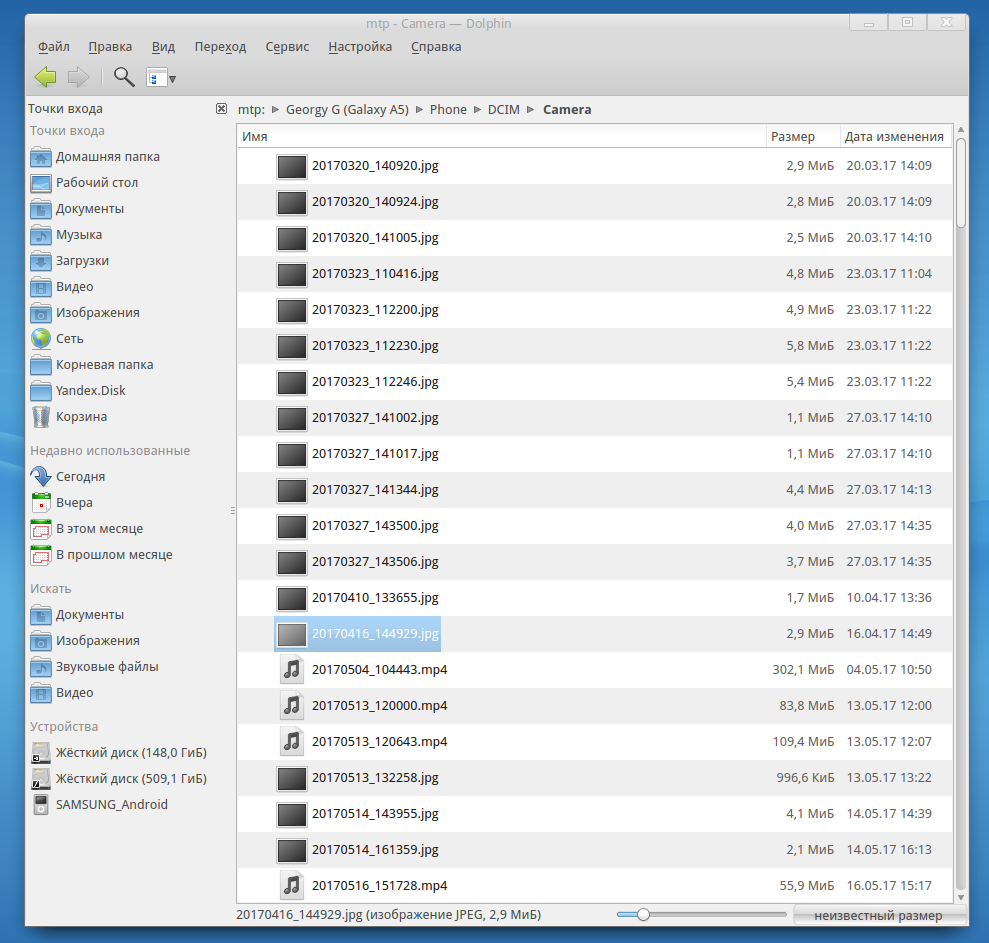
Task: Adjust the icon zoom slider
Action: coord(701,915)
